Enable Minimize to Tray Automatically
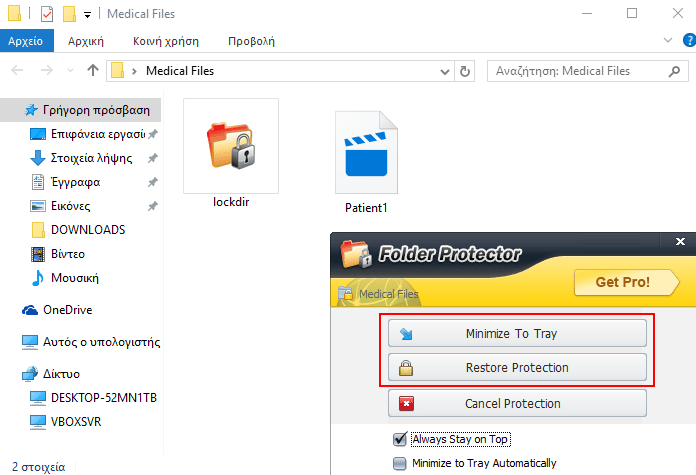Screen dimensions: 696x475 (400, 463)
